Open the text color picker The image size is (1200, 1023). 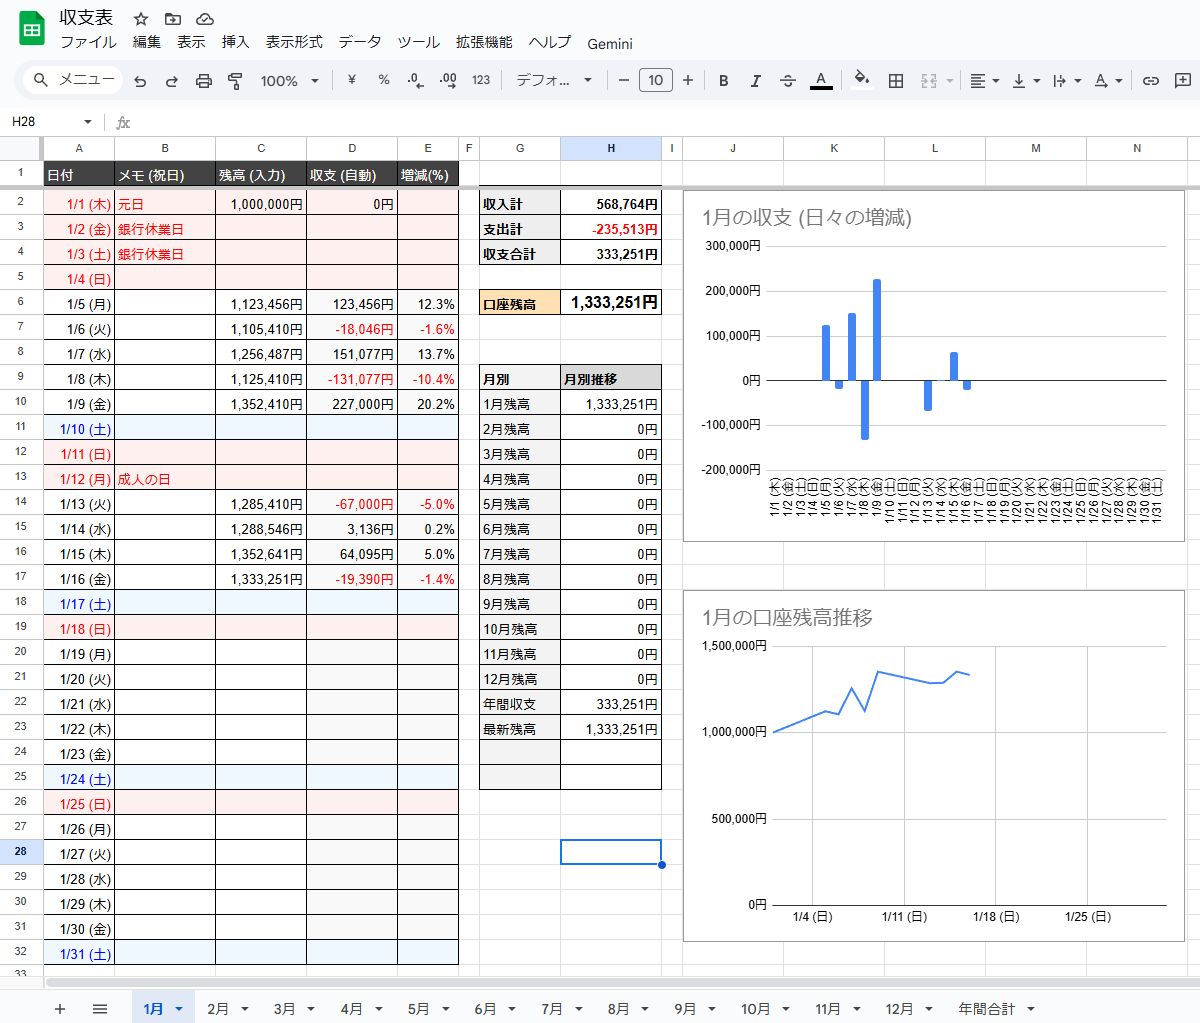coord(821,81)
